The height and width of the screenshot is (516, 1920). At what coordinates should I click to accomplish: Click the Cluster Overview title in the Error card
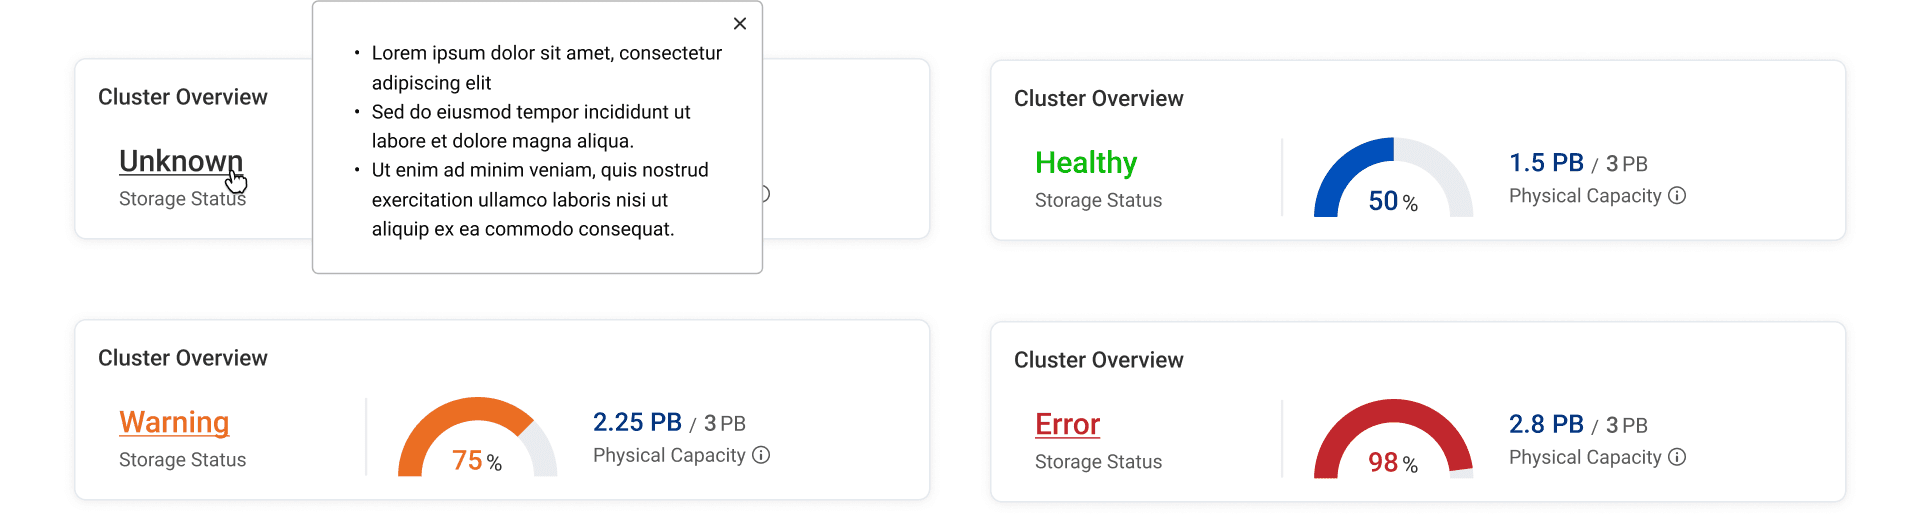pos(1098,360)
